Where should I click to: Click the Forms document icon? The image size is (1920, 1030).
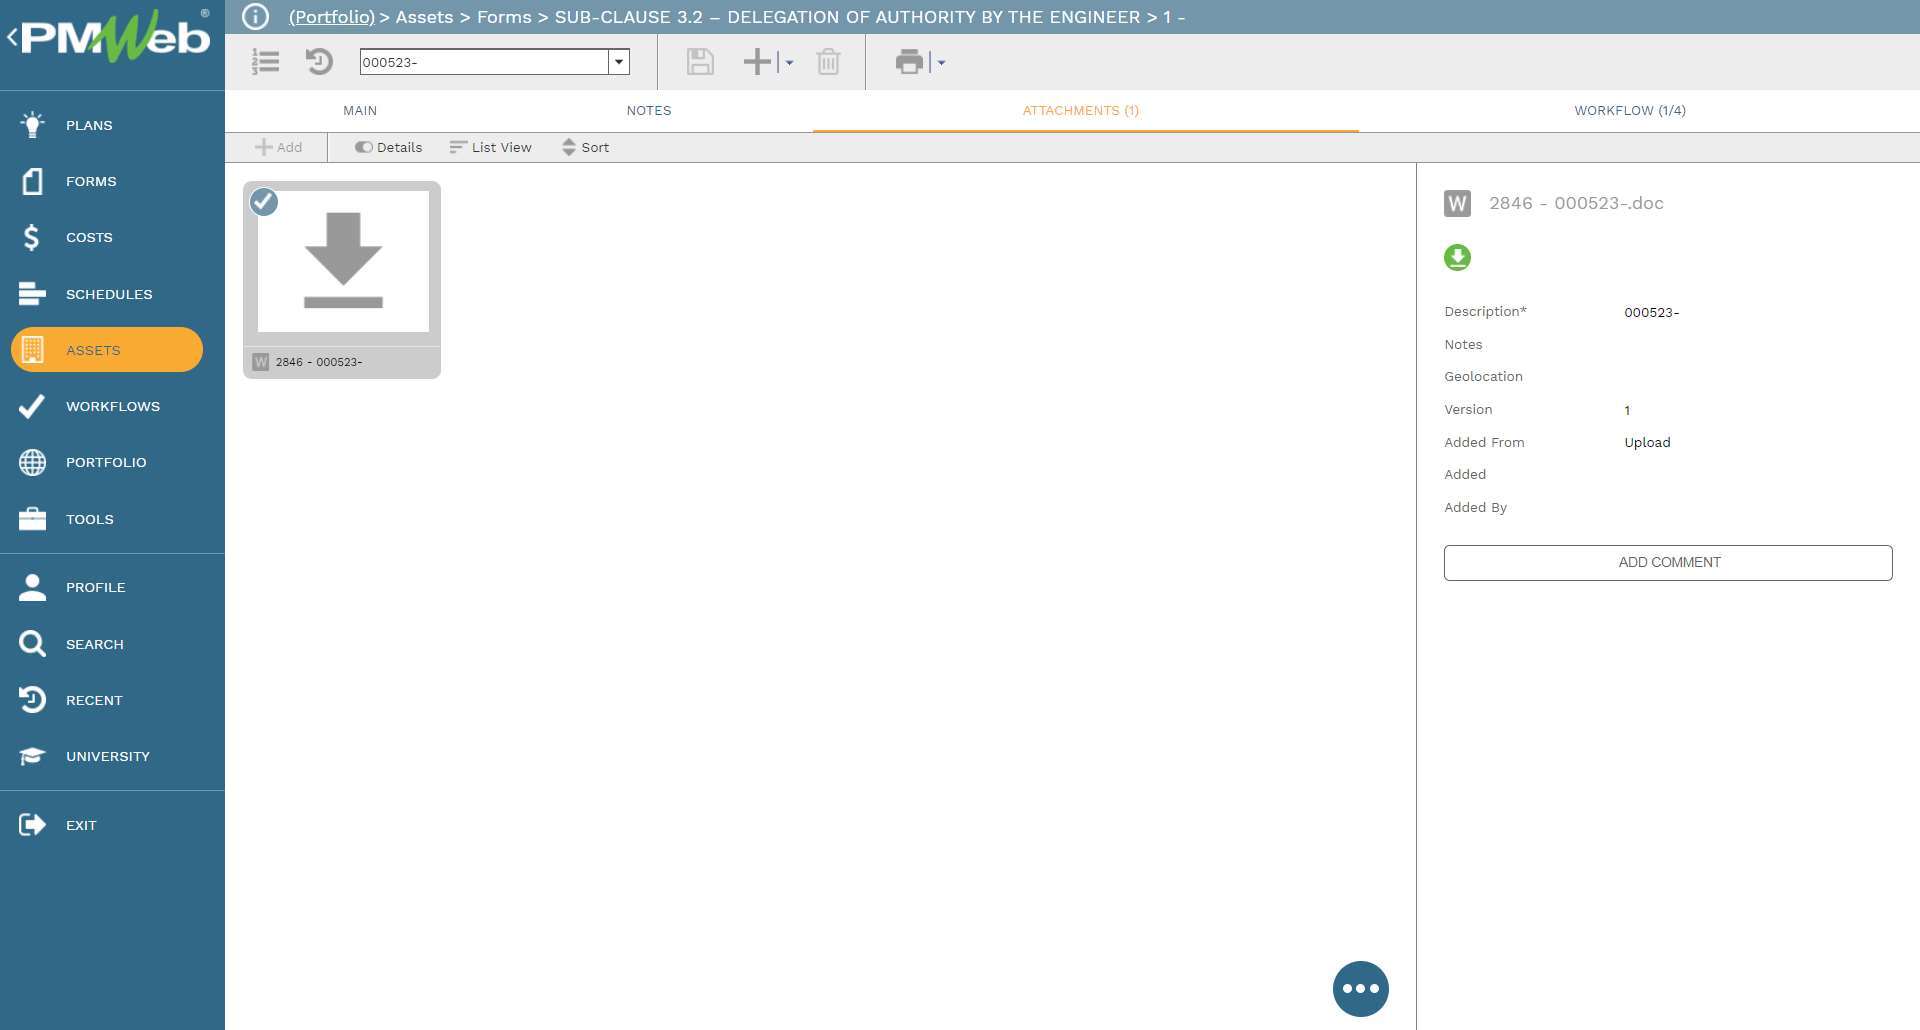(x=32, y=181)
